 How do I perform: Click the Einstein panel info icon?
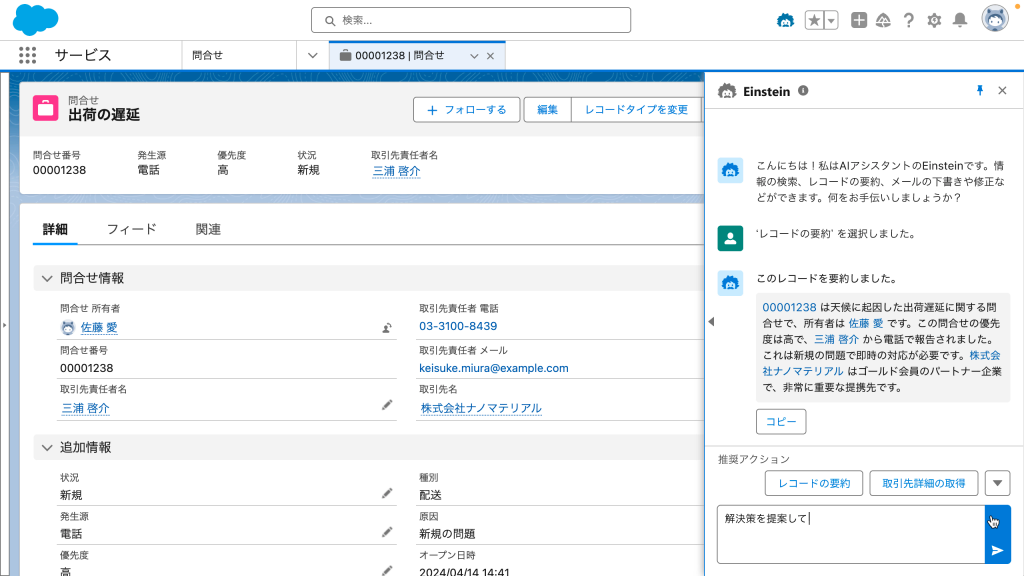coord(803,91)
